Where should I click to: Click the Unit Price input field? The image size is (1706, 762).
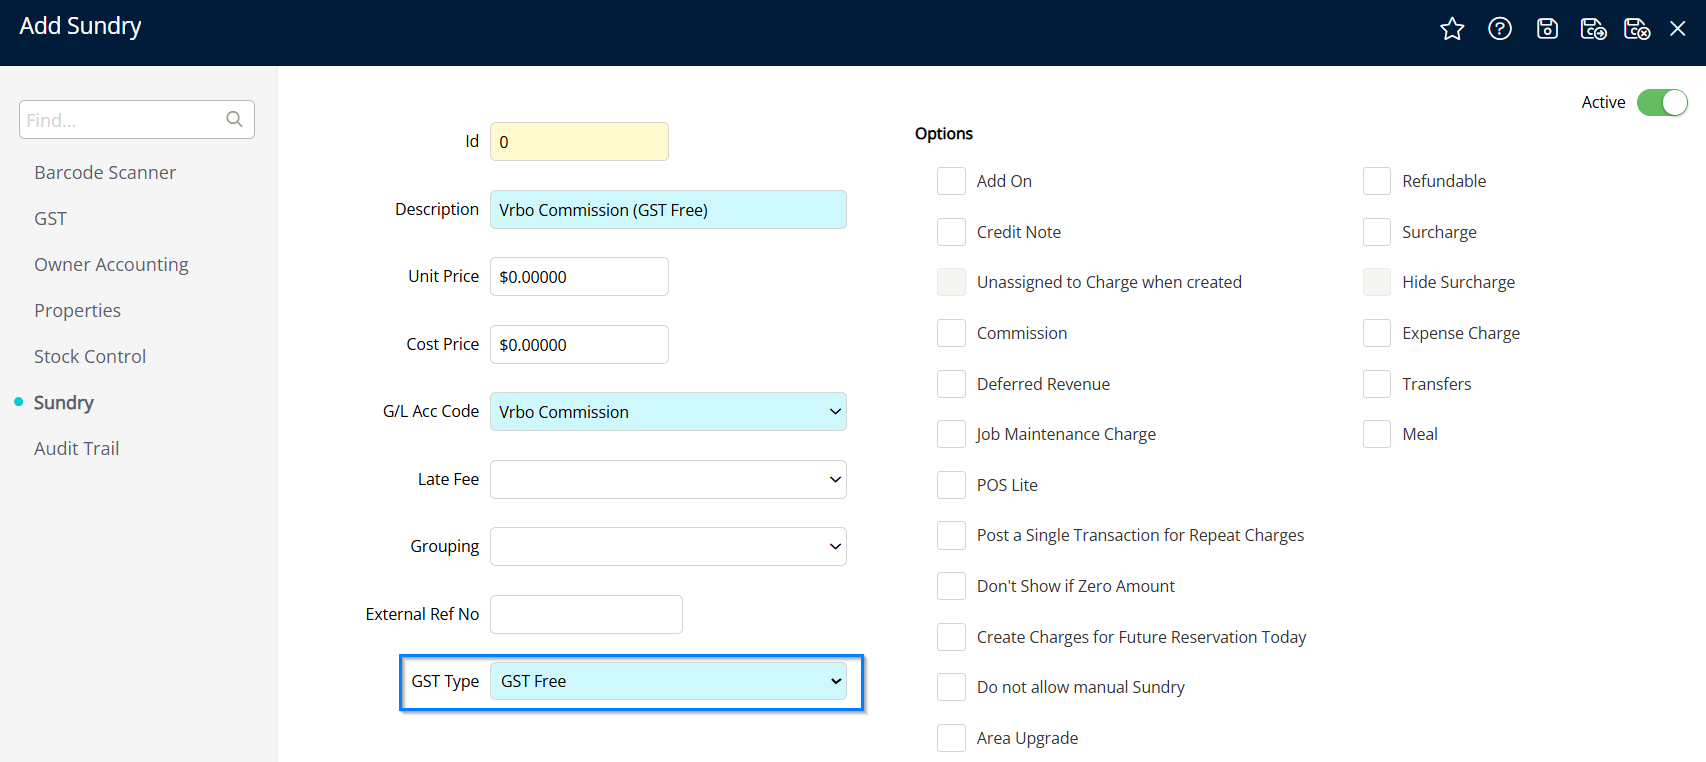click(x=579, y=277)
